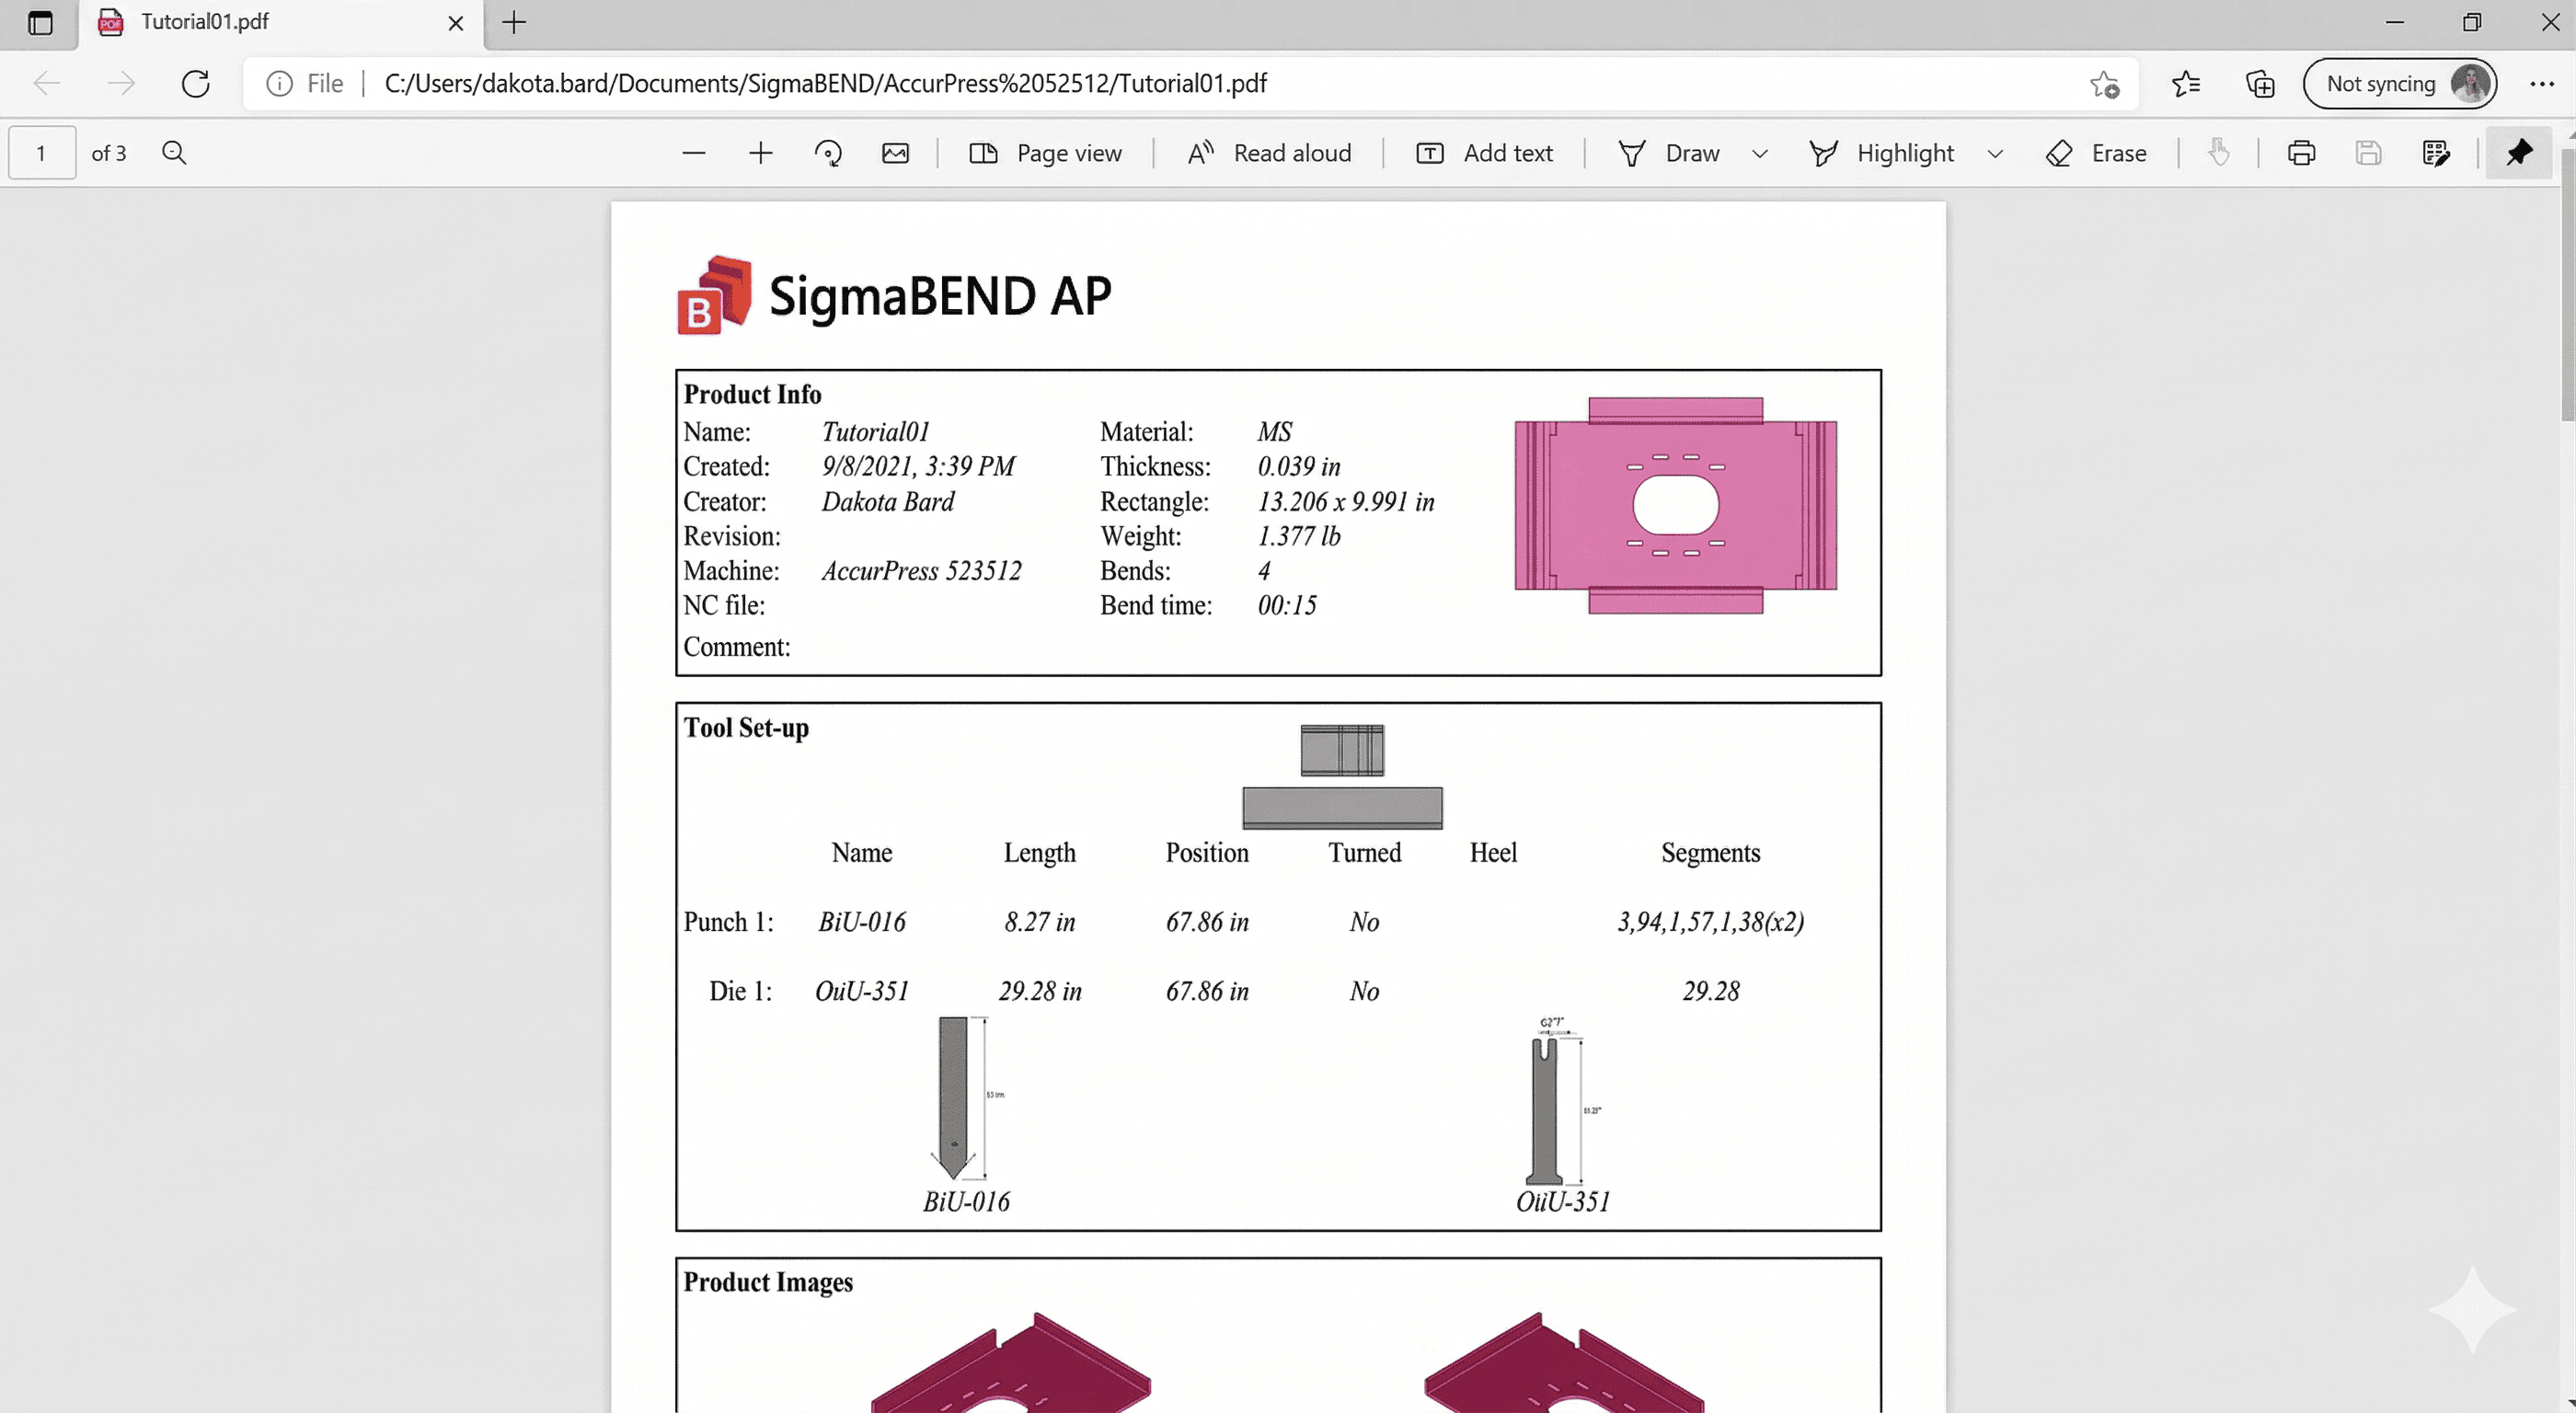Viewport: 2576px width, 1413px height.
Task: Unpin the PDF toolbar
Action: click(x=2519, y=153)
